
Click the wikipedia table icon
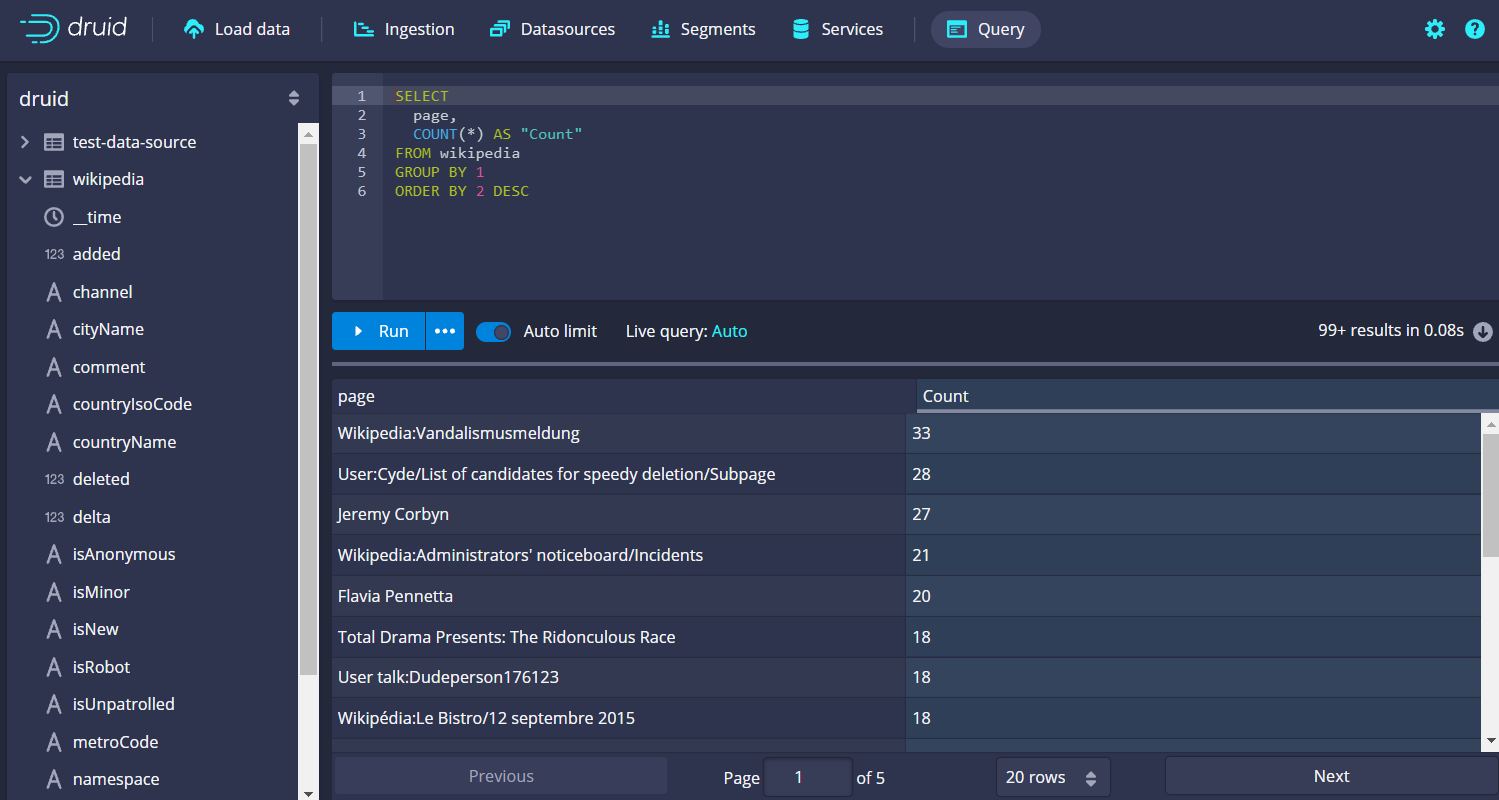(x=54, y=180)
